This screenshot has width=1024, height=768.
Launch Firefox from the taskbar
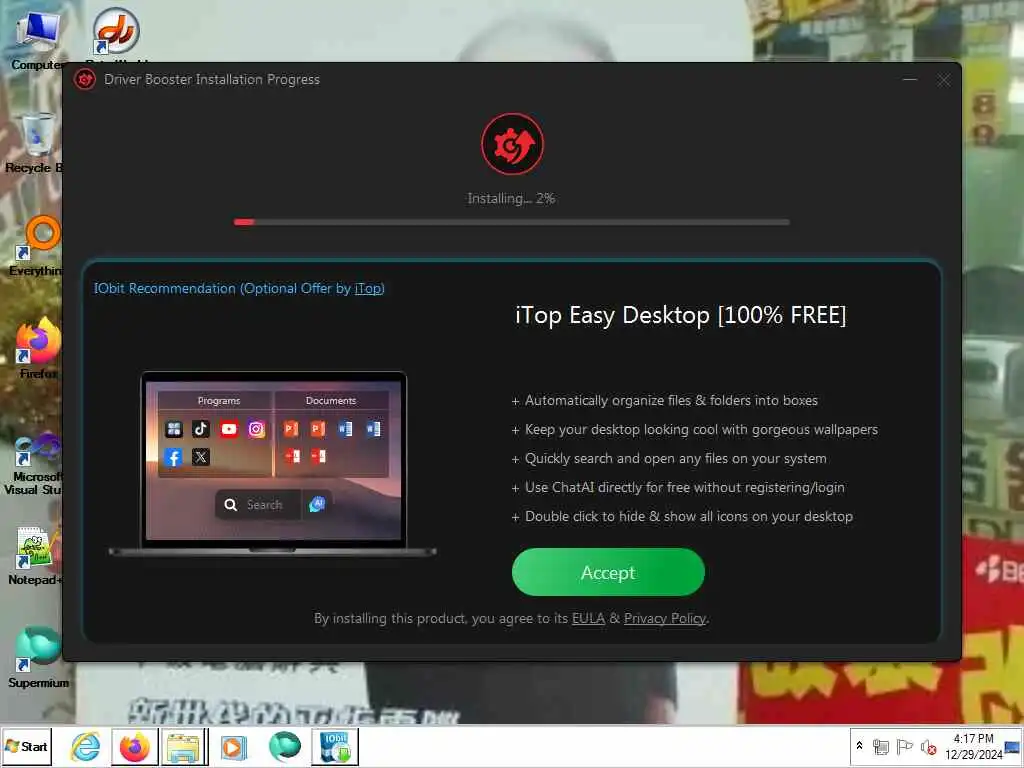(135, 746)
